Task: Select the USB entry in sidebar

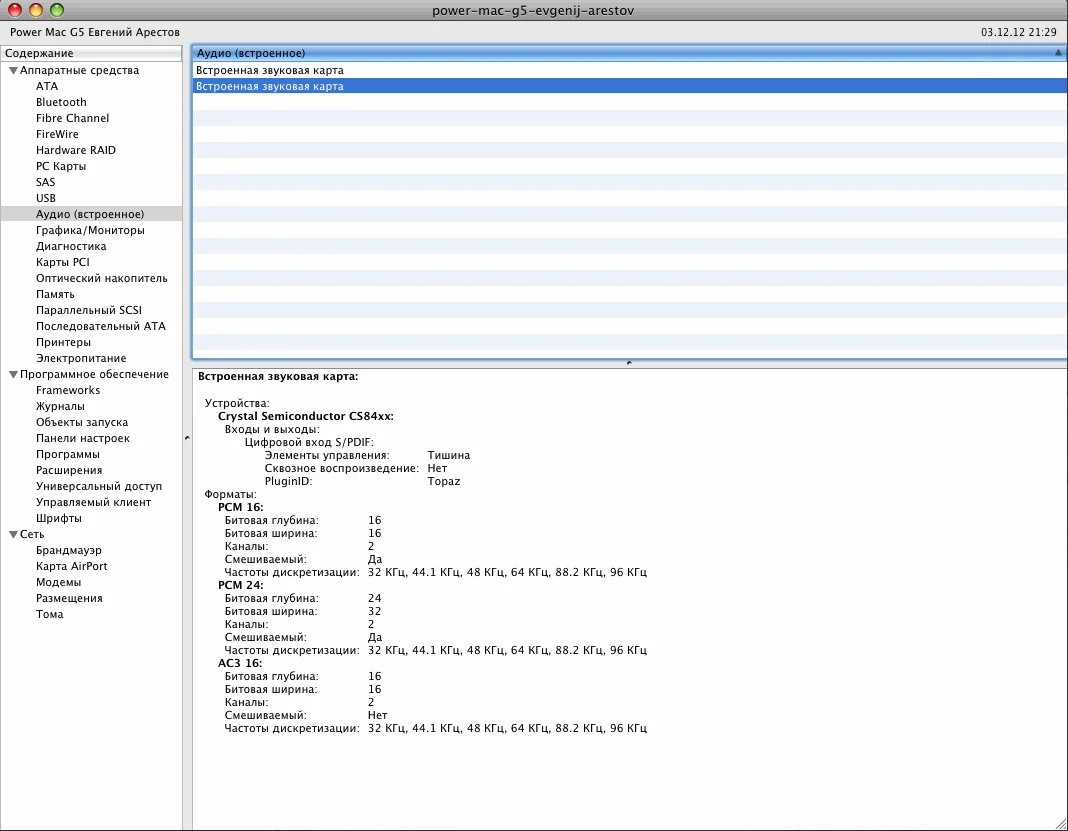Action: pos(46,198)
